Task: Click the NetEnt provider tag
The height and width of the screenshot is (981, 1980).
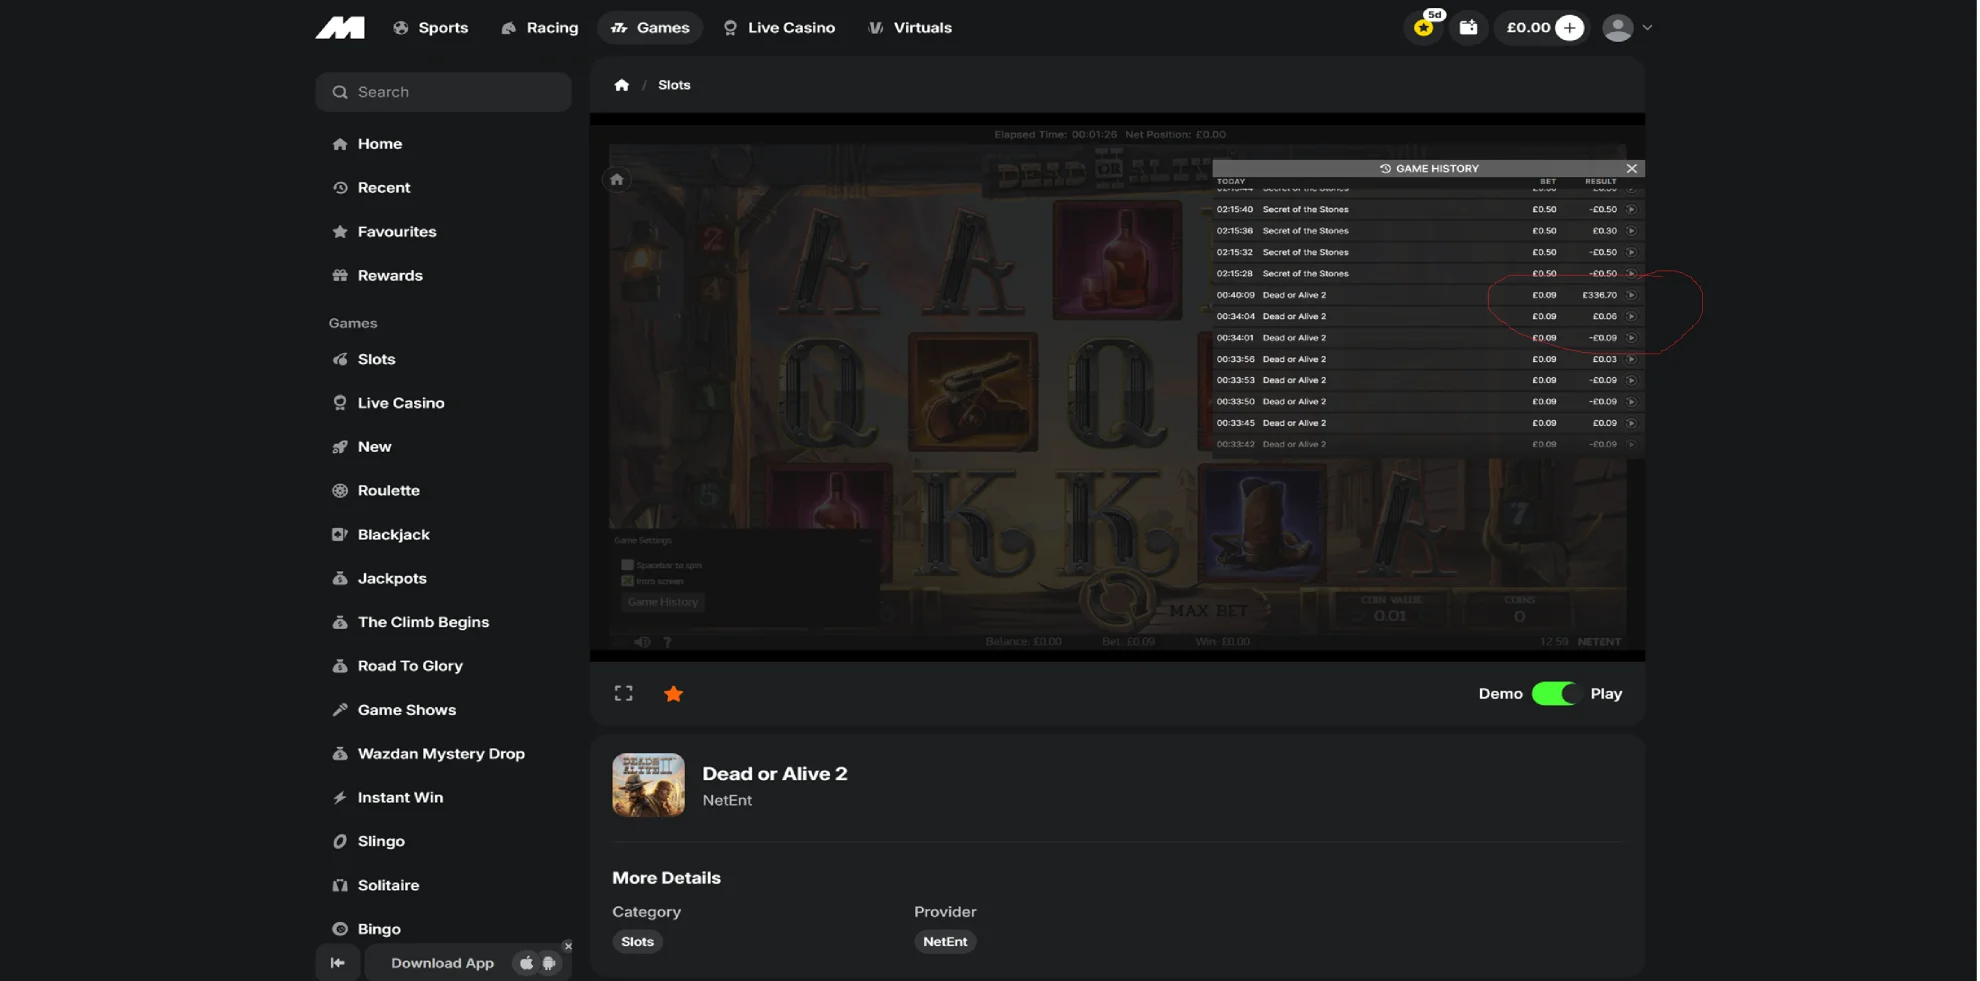Action: click(x=945, y=942)
